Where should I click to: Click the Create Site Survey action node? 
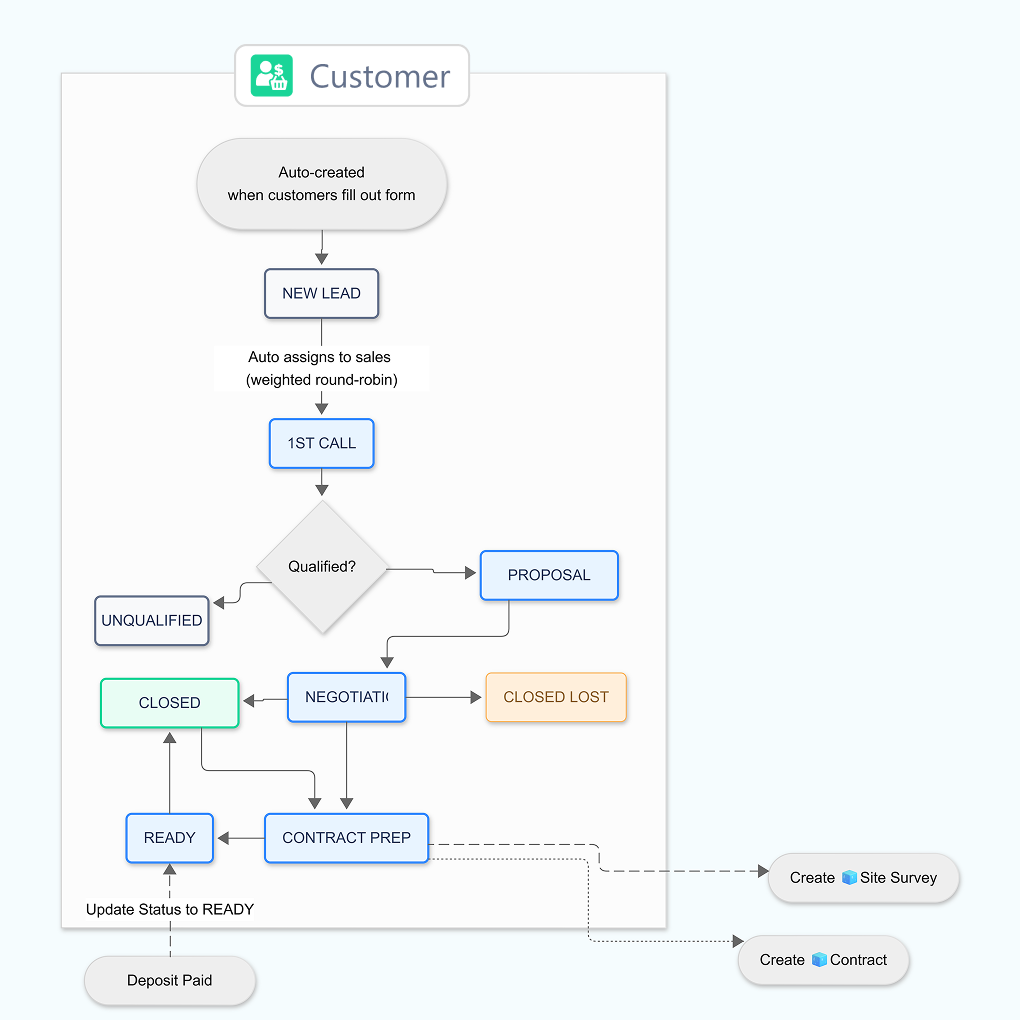coord(863,878)
